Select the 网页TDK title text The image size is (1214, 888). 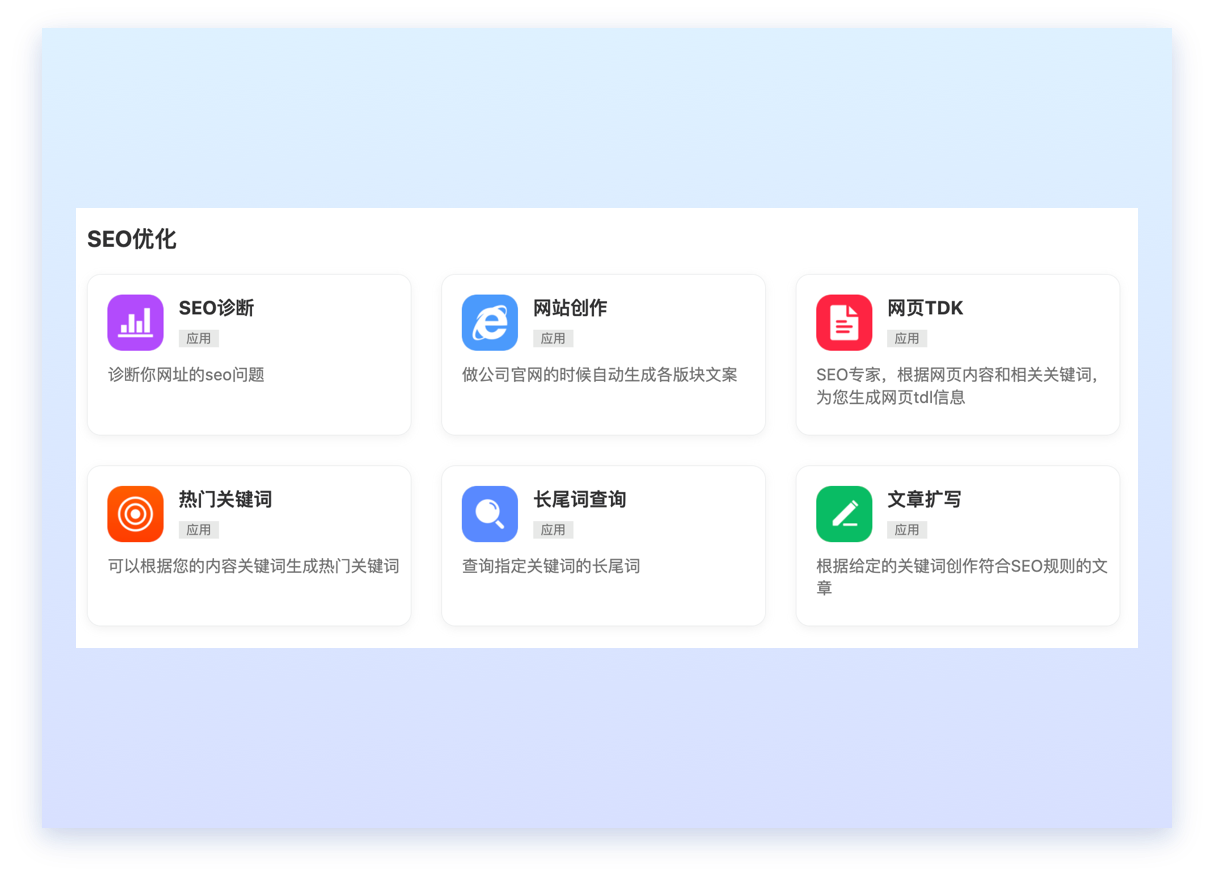[x=925, y=308]
